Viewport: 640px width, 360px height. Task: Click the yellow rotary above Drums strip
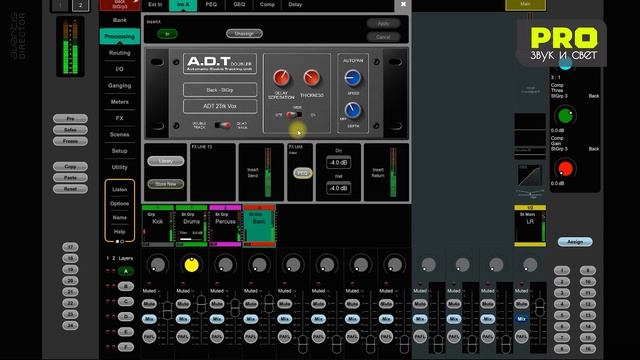191,265
